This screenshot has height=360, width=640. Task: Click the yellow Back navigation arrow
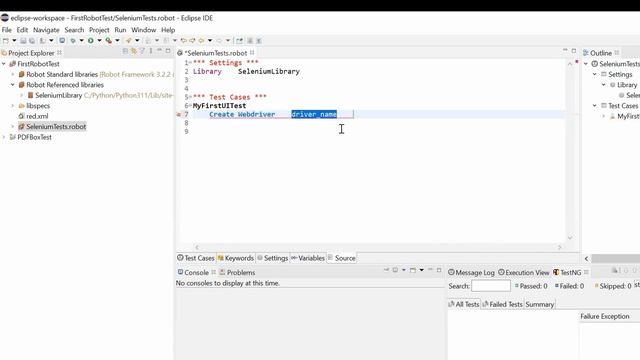201,40
